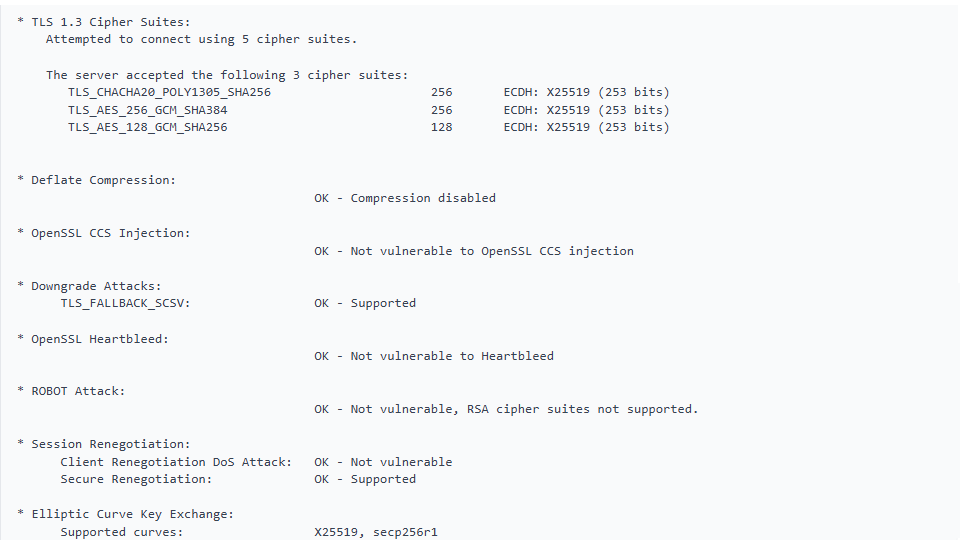Click the ROBOT Attack heading
960x540 pixels.
point(78,391)
